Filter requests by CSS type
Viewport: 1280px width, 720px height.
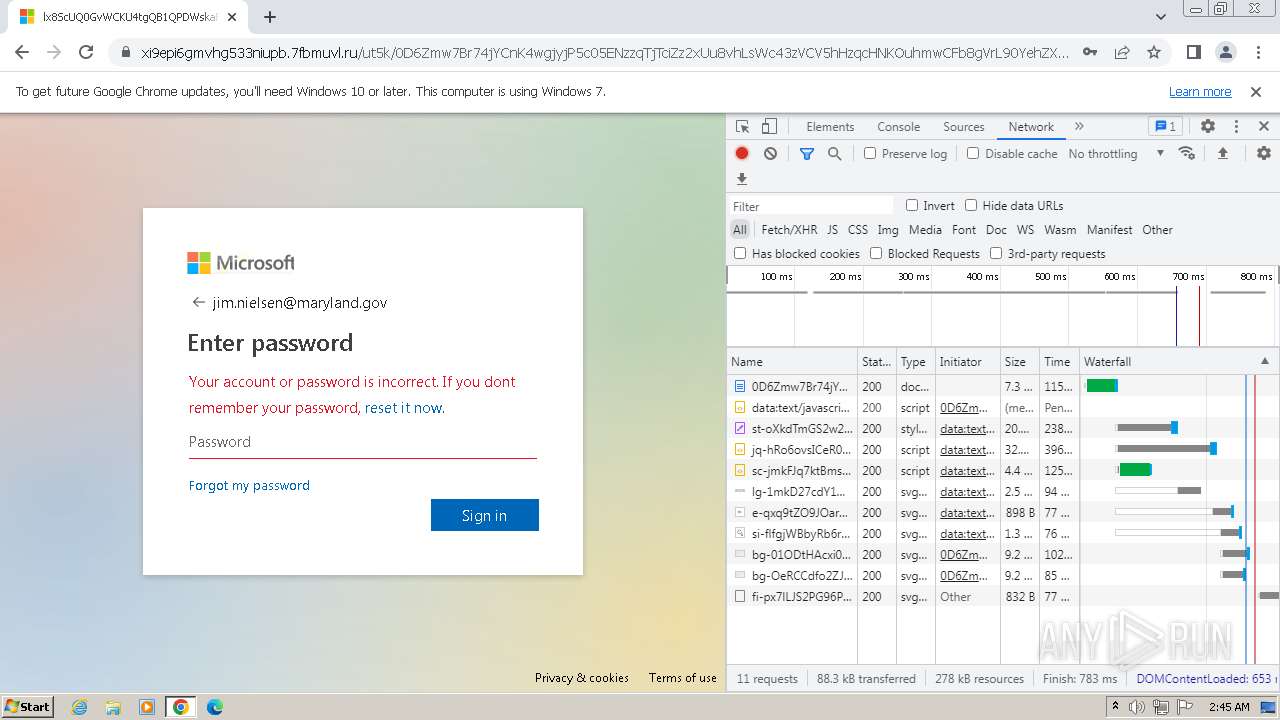[858, 230]
